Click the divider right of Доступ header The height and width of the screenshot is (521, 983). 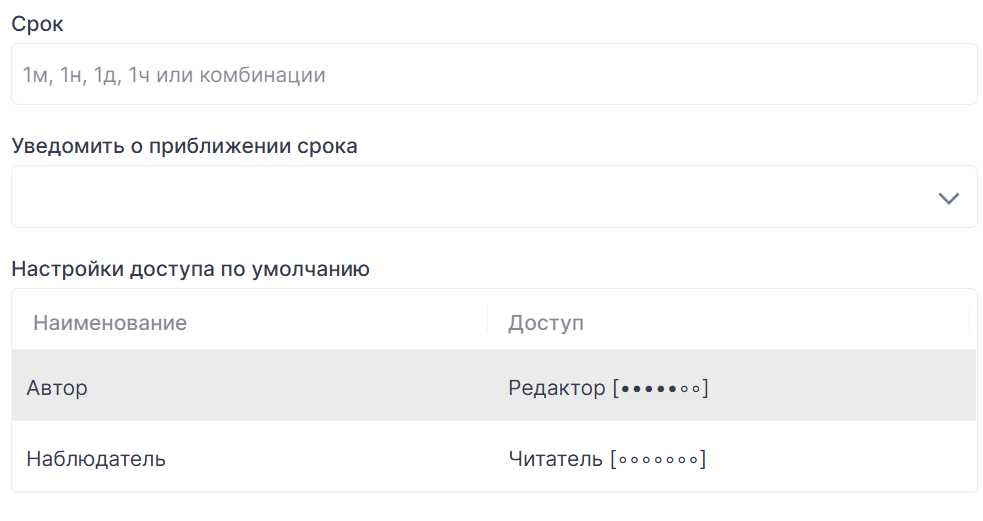click(x=970, y=320)
